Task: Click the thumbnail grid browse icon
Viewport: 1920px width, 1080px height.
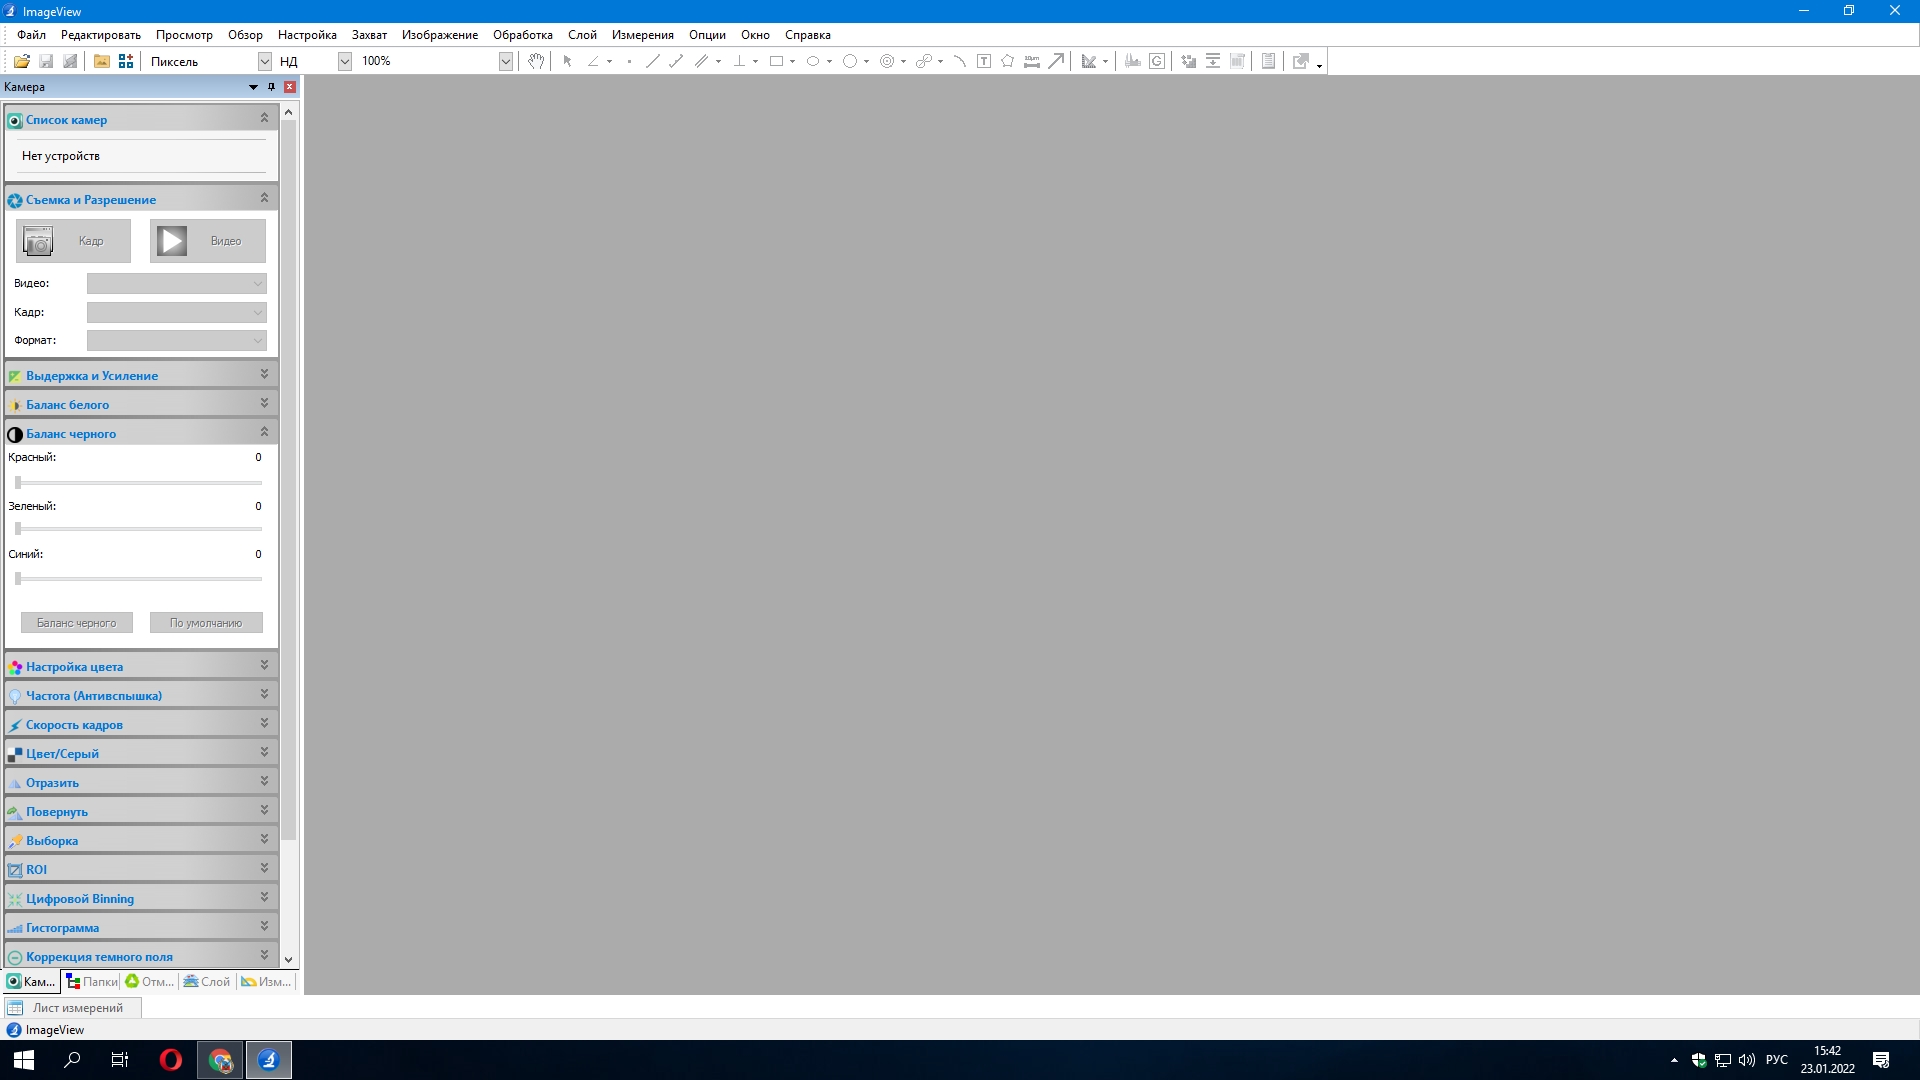Action: [x=126, y=61]
